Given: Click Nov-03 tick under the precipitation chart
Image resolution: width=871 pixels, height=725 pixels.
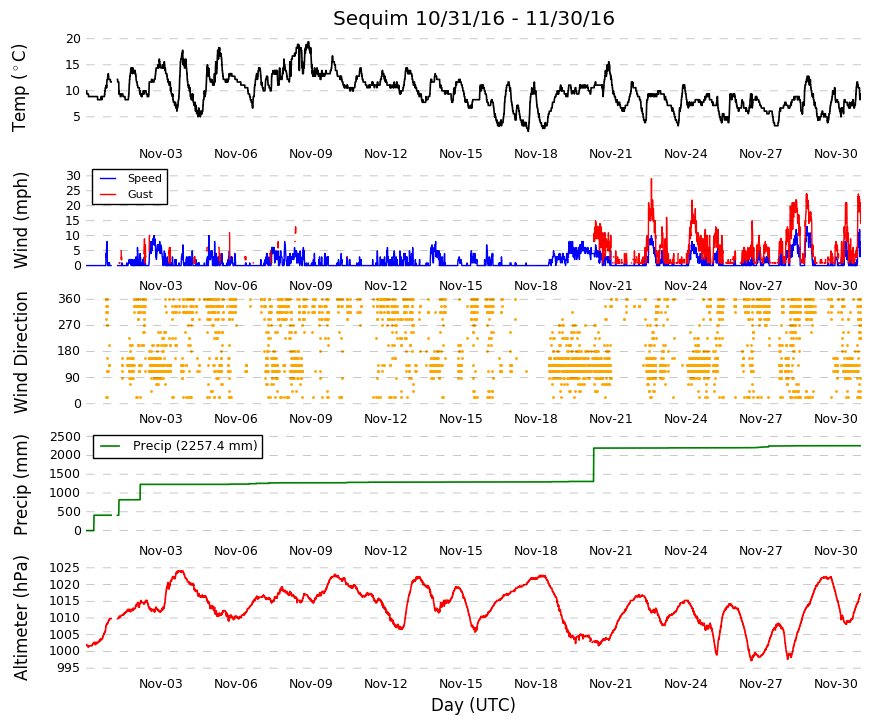Looking at the screenshot, I should (161, 551).
